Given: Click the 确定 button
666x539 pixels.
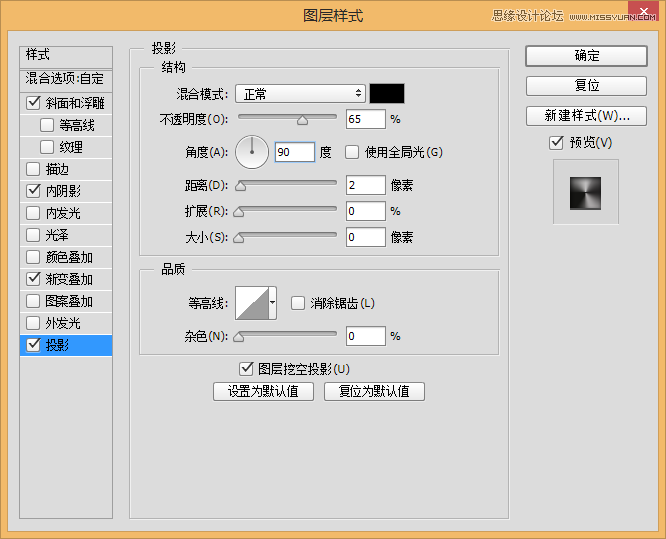Looking at the screenshot, I should [x=586, y=56].
